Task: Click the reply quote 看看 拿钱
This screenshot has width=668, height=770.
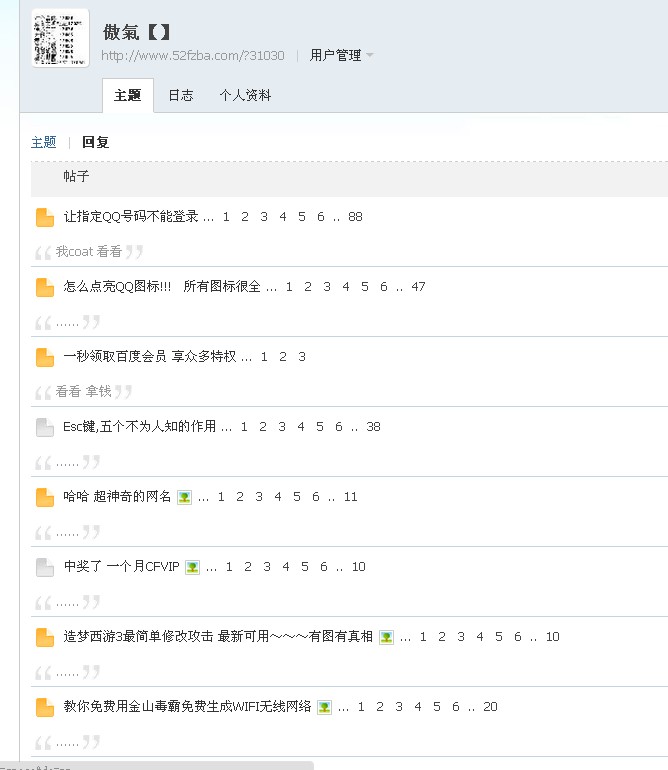Action: pos(83,391)
